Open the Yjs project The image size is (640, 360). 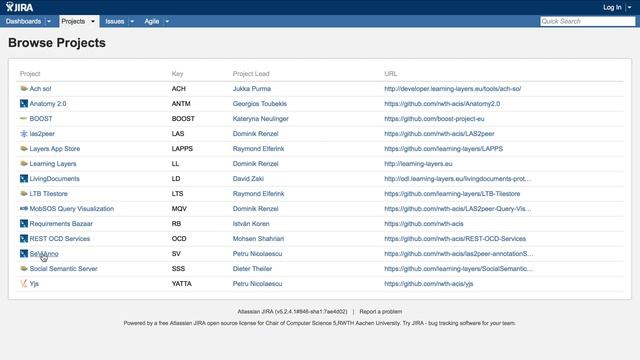34,284
